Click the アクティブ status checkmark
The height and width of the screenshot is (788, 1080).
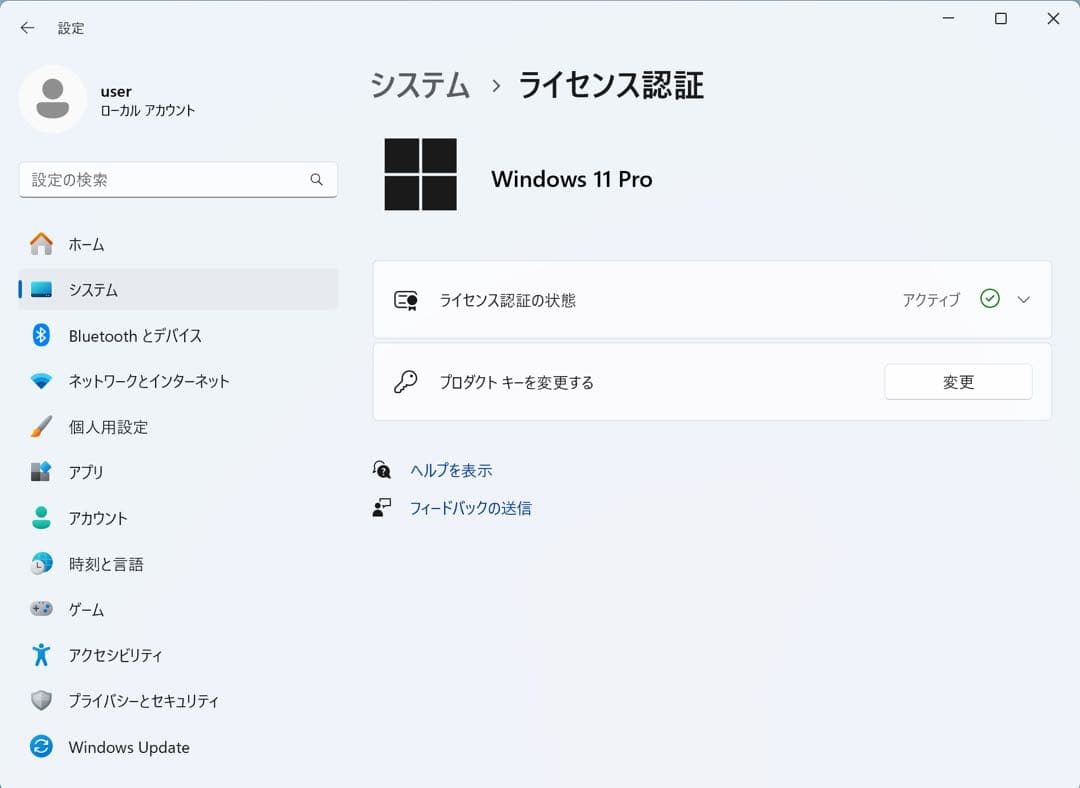(x=990, y=298)
